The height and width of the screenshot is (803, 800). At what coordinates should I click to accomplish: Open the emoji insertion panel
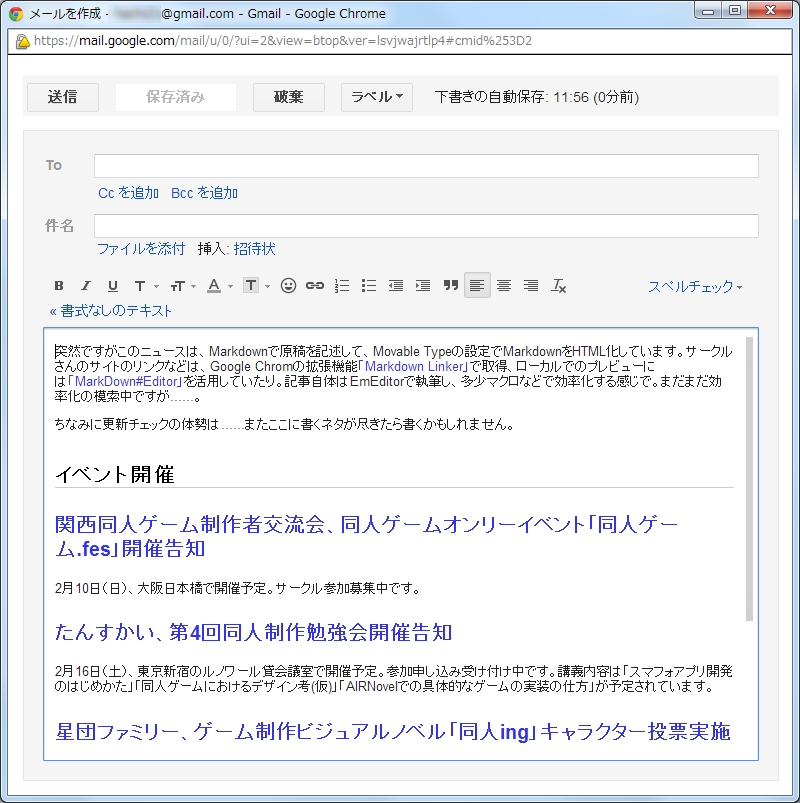coord(288,285)
